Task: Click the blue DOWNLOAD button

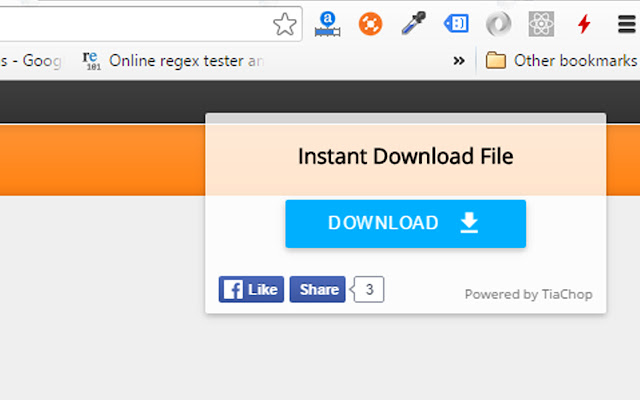Action: 406,224
